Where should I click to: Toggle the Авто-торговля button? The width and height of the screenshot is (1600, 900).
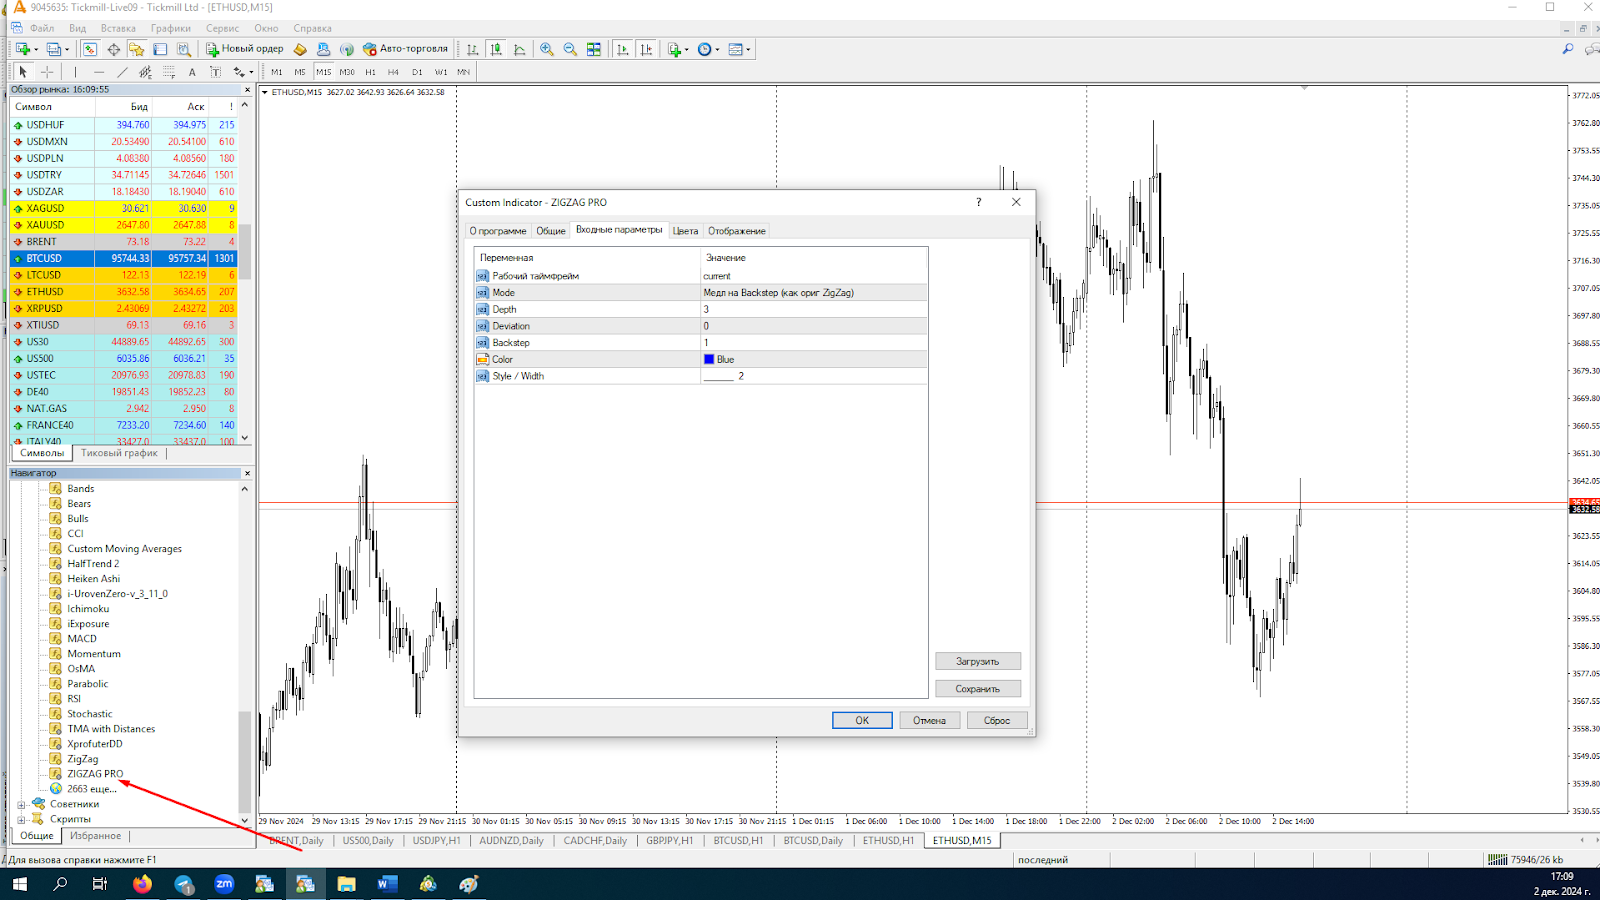coord(406,49)
